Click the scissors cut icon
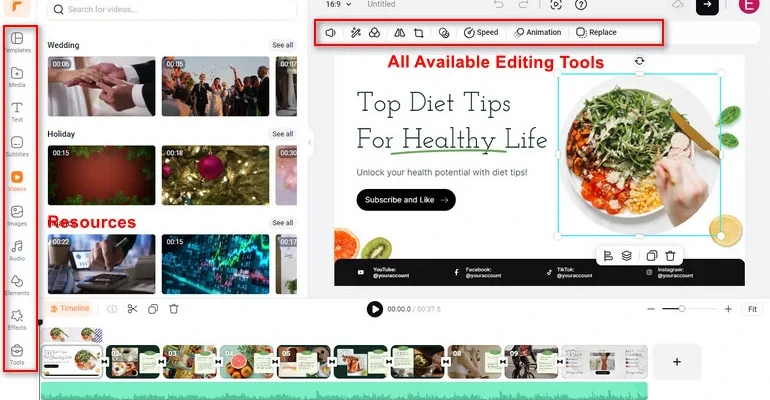Screen dimensions: 770x400 [x=133, y=309]
